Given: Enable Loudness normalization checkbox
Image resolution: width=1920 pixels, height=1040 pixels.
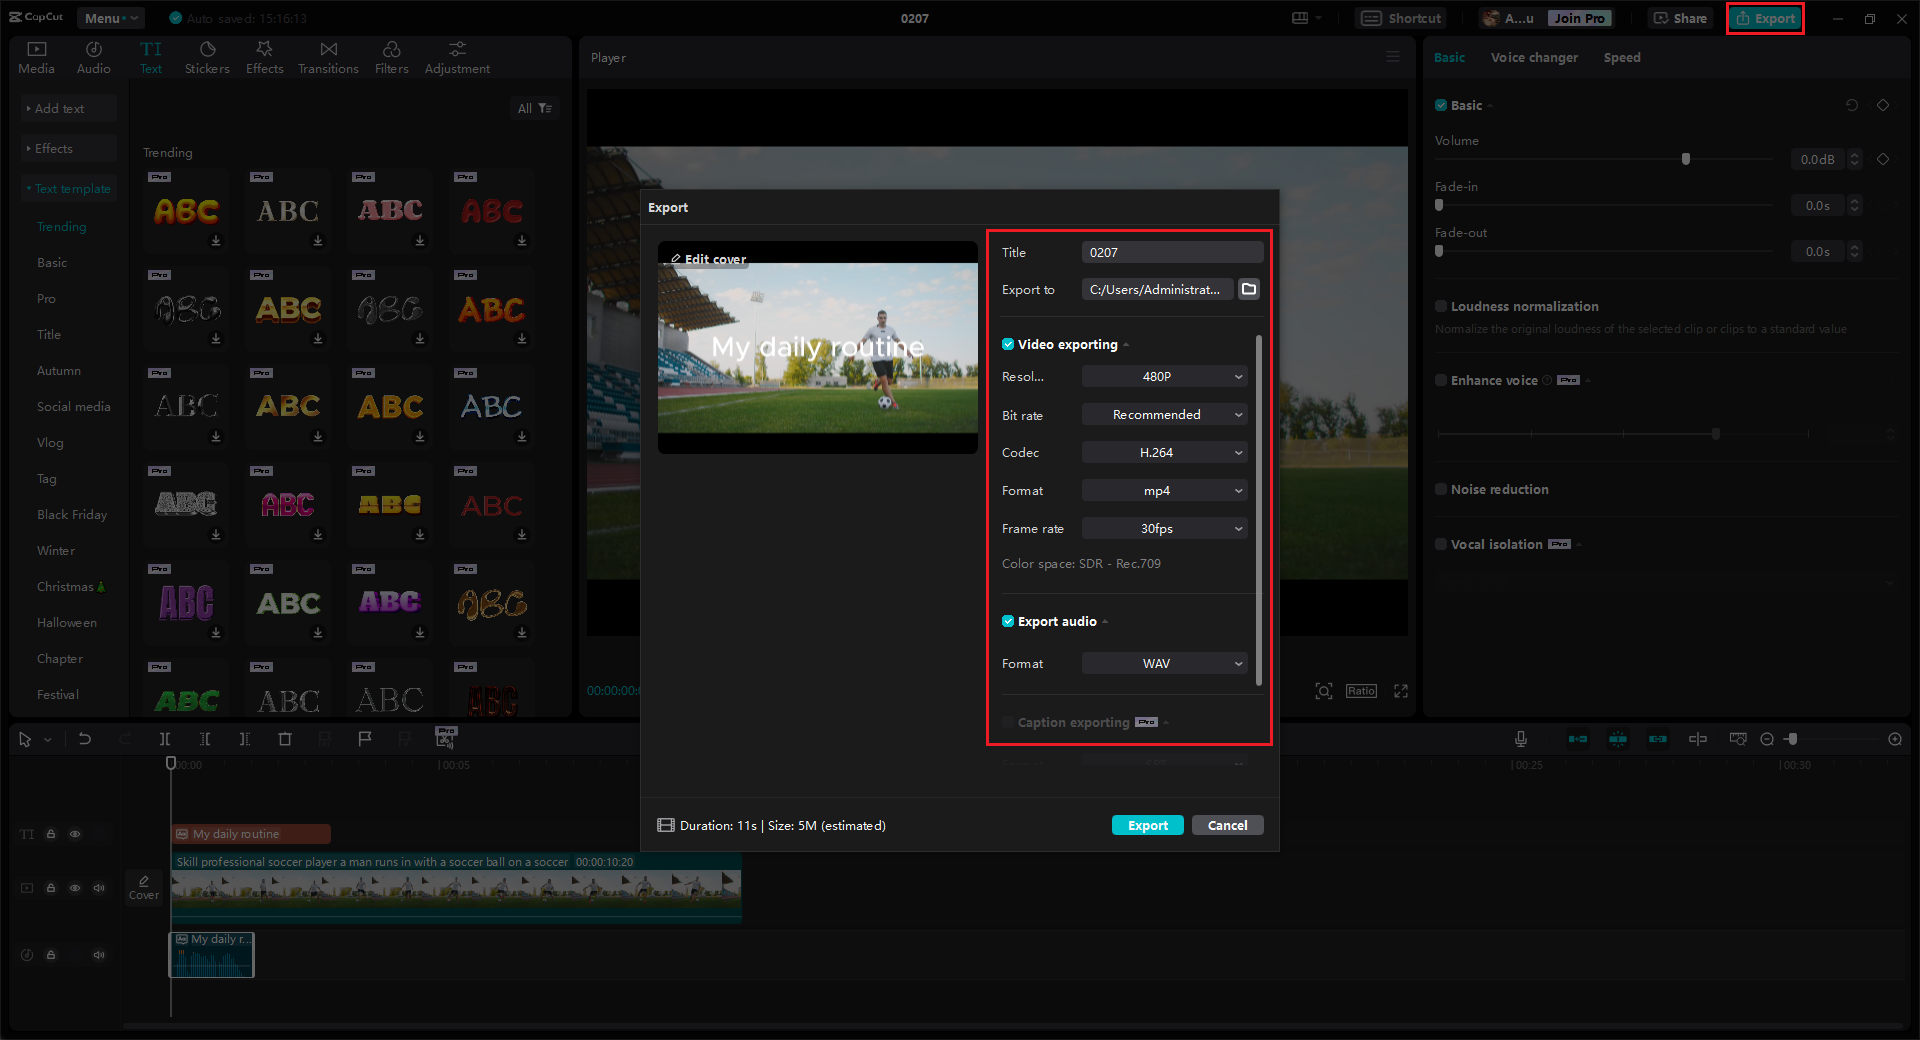Looking at the screenshot, I should tap(1441, 306).
